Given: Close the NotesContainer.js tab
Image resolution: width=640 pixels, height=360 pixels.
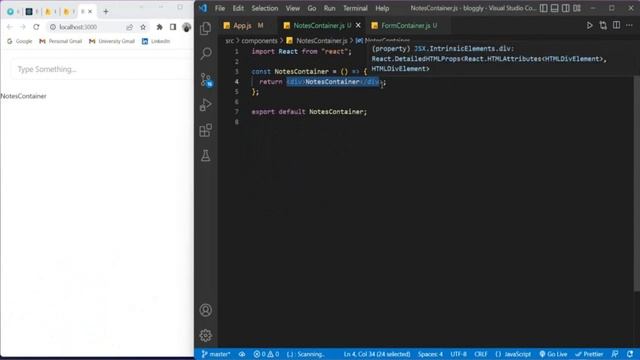Looking at the screenshot, I should coord(358,25).
